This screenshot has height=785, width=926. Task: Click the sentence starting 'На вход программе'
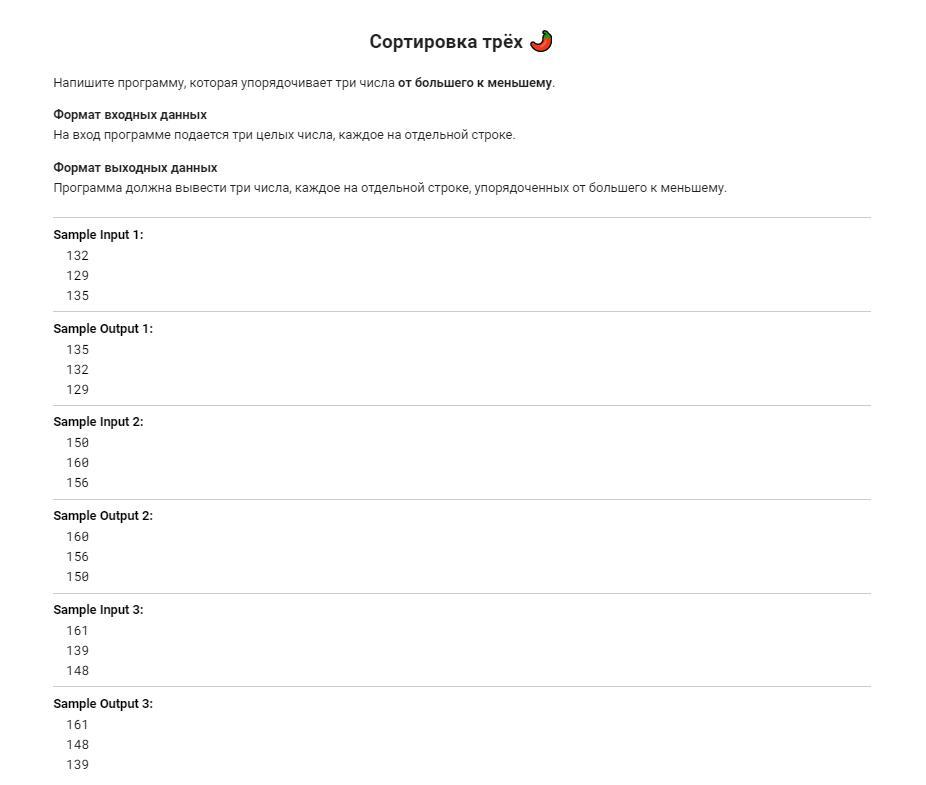[284, 135]
